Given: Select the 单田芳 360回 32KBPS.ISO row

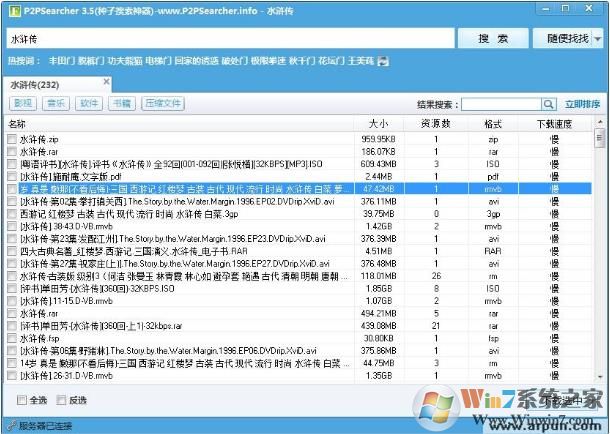Looking at the screenshot, I should point(299,289).
